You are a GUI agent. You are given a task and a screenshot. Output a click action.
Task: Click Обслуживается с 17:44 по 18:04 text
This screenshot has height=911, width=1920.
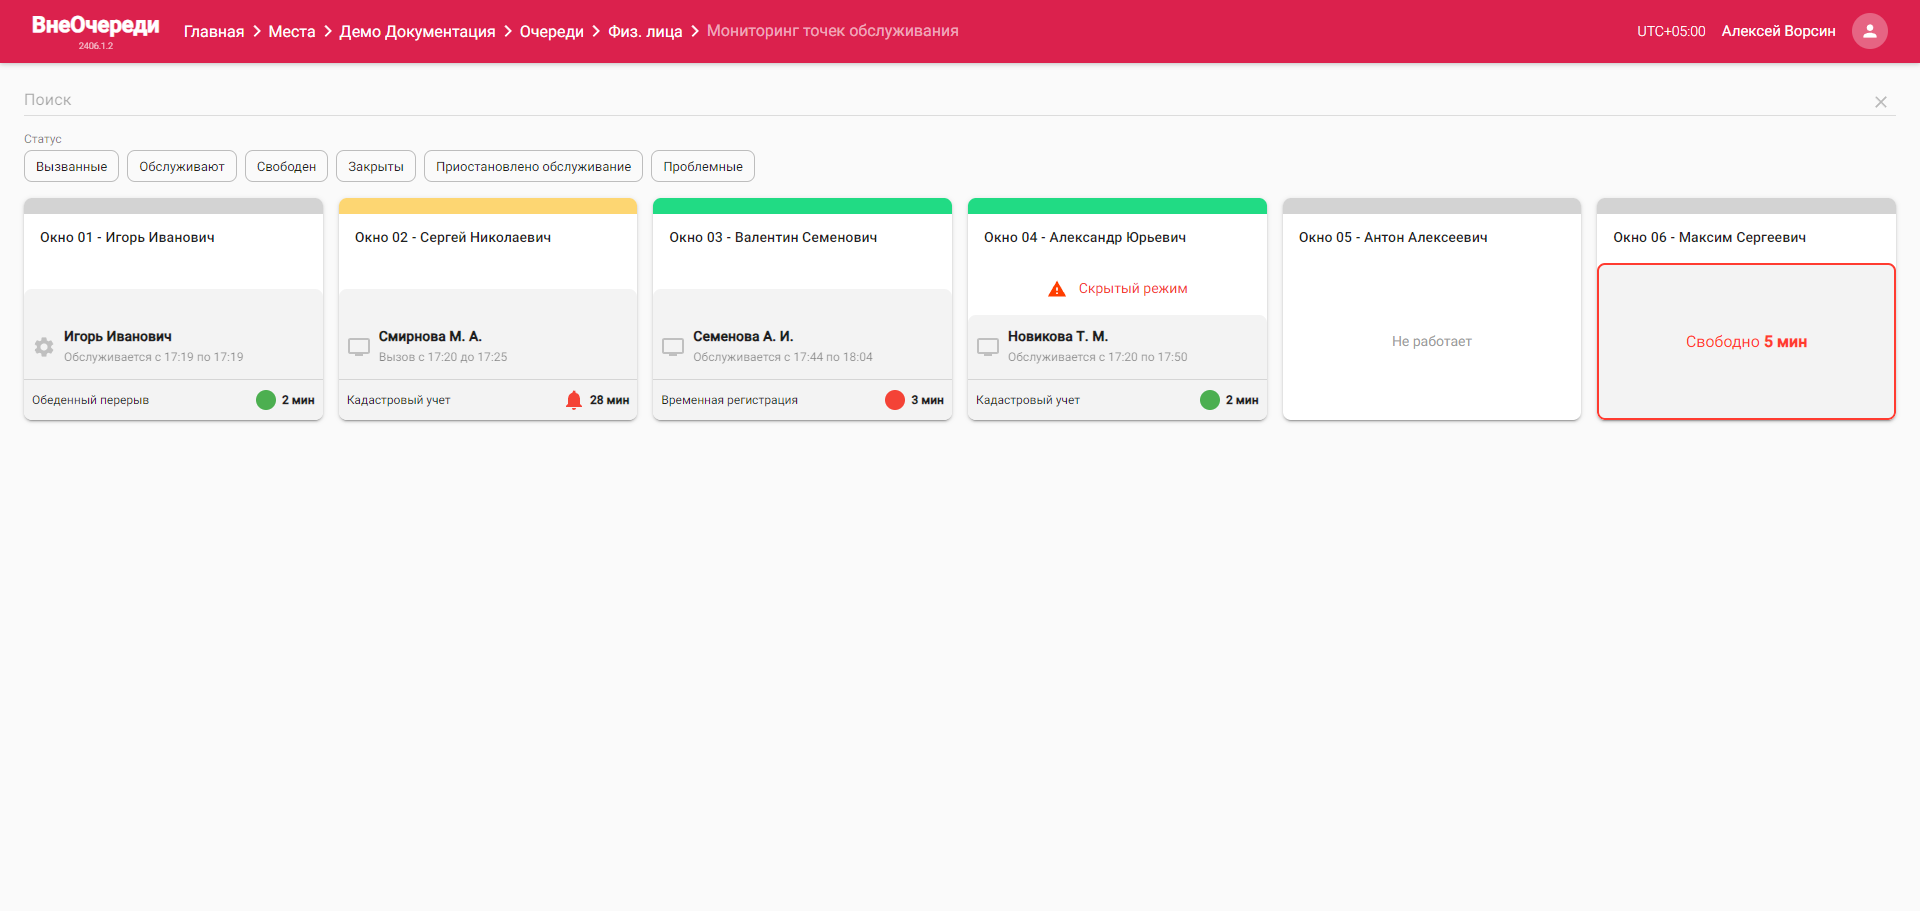click(x=783, y=357)
